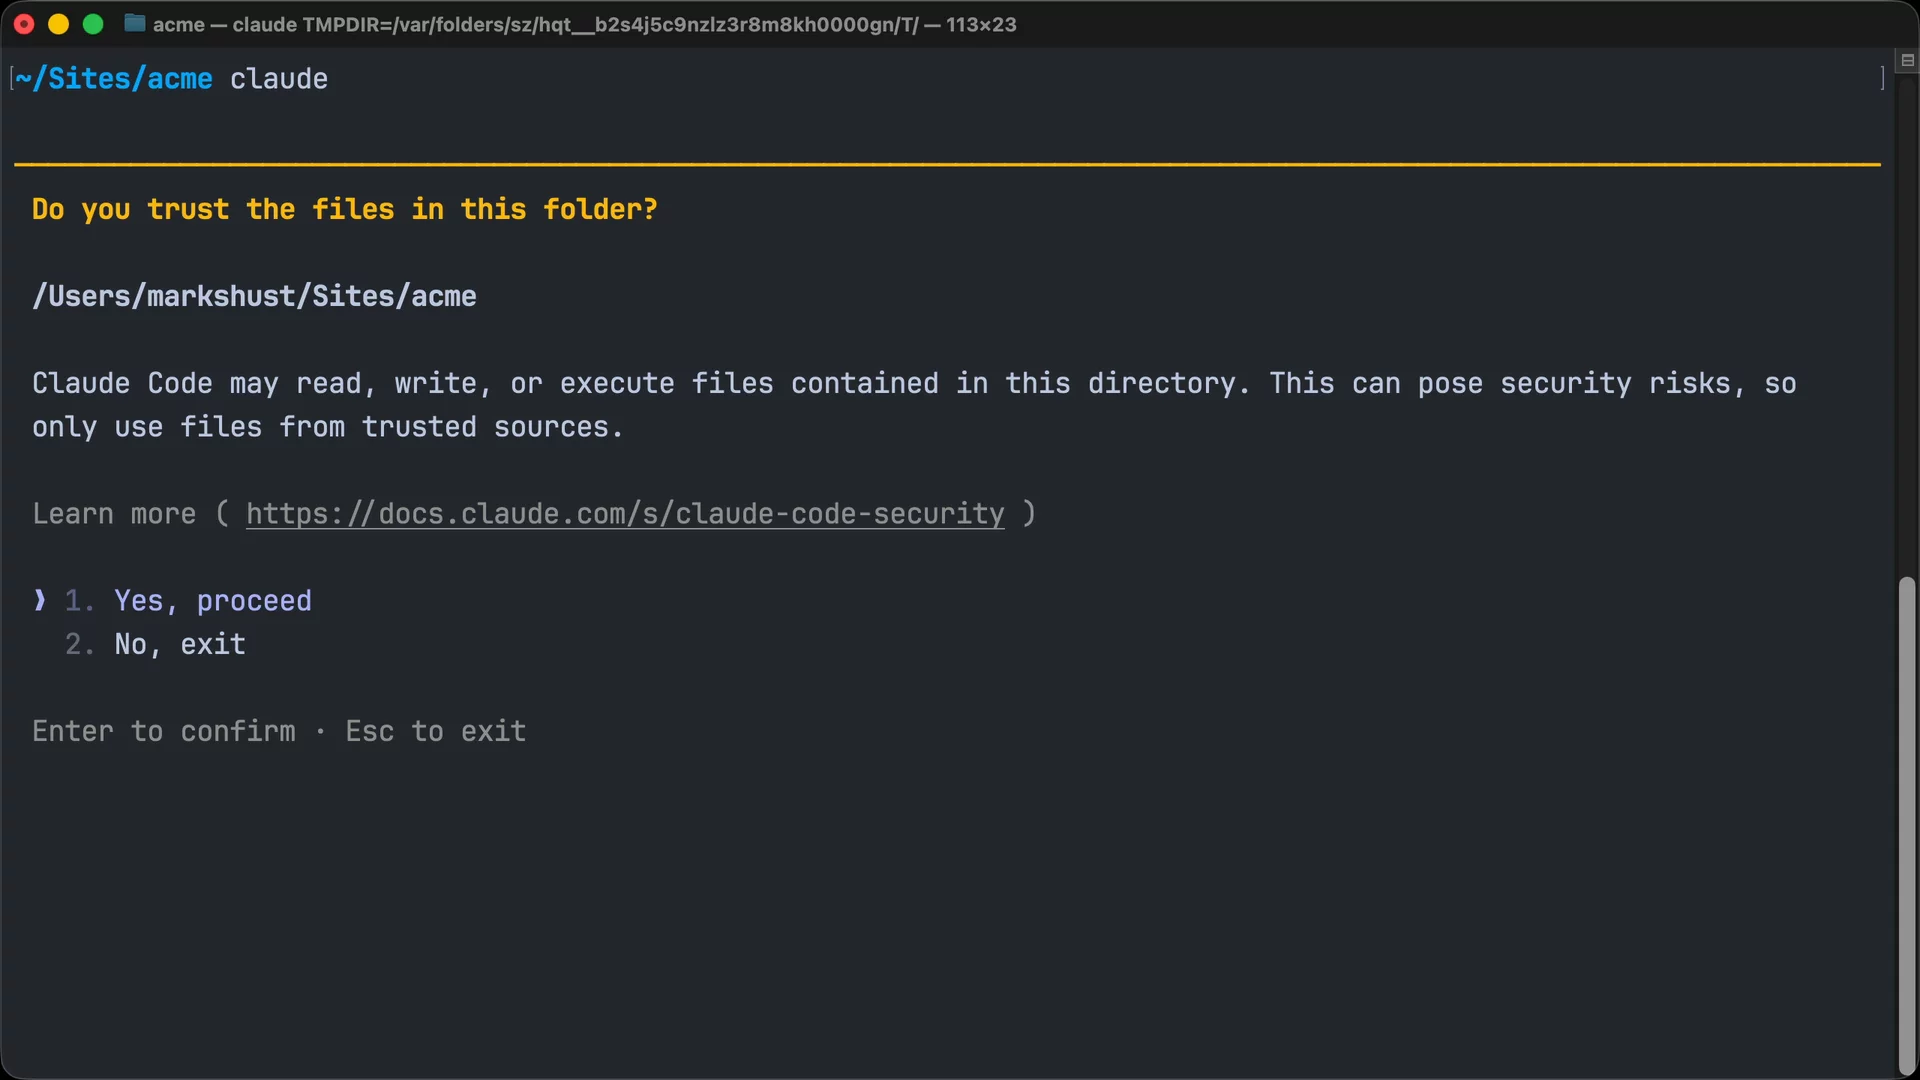
Task: Select option 2, No, exit
Action: [180, 644]
